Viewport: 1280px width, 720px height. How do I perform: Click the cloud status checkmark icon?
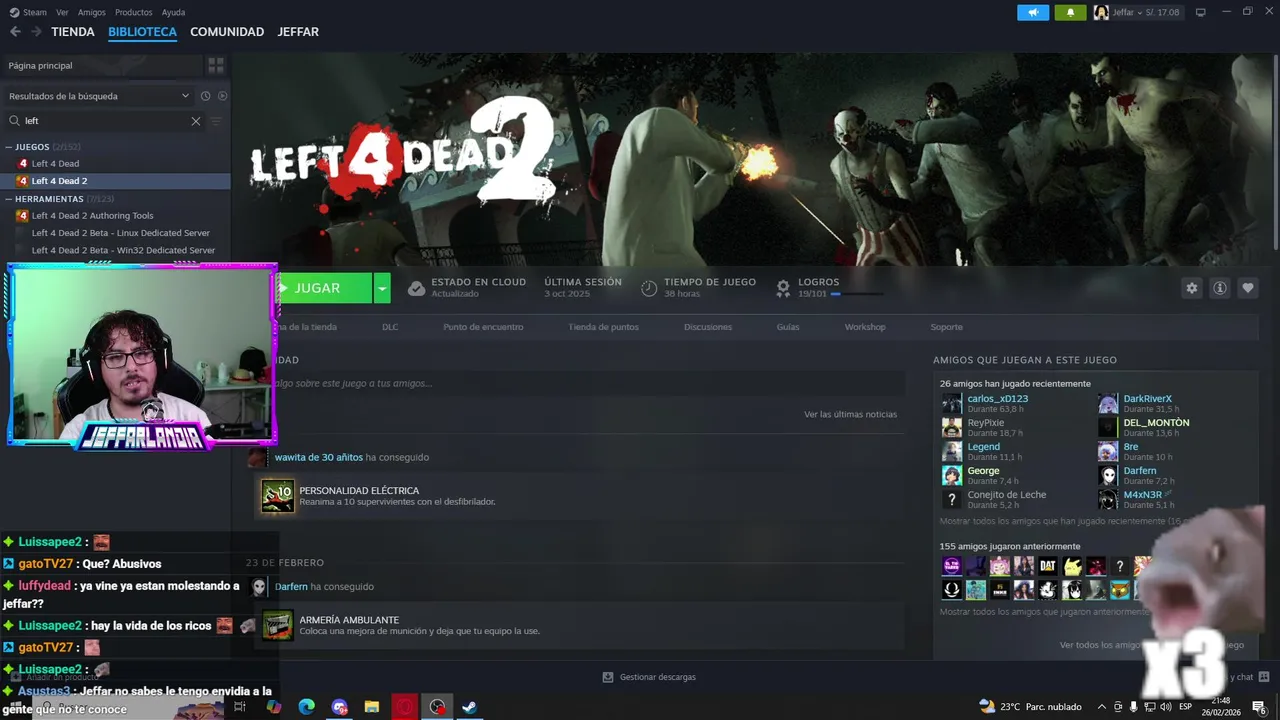(x=416, y=288)
